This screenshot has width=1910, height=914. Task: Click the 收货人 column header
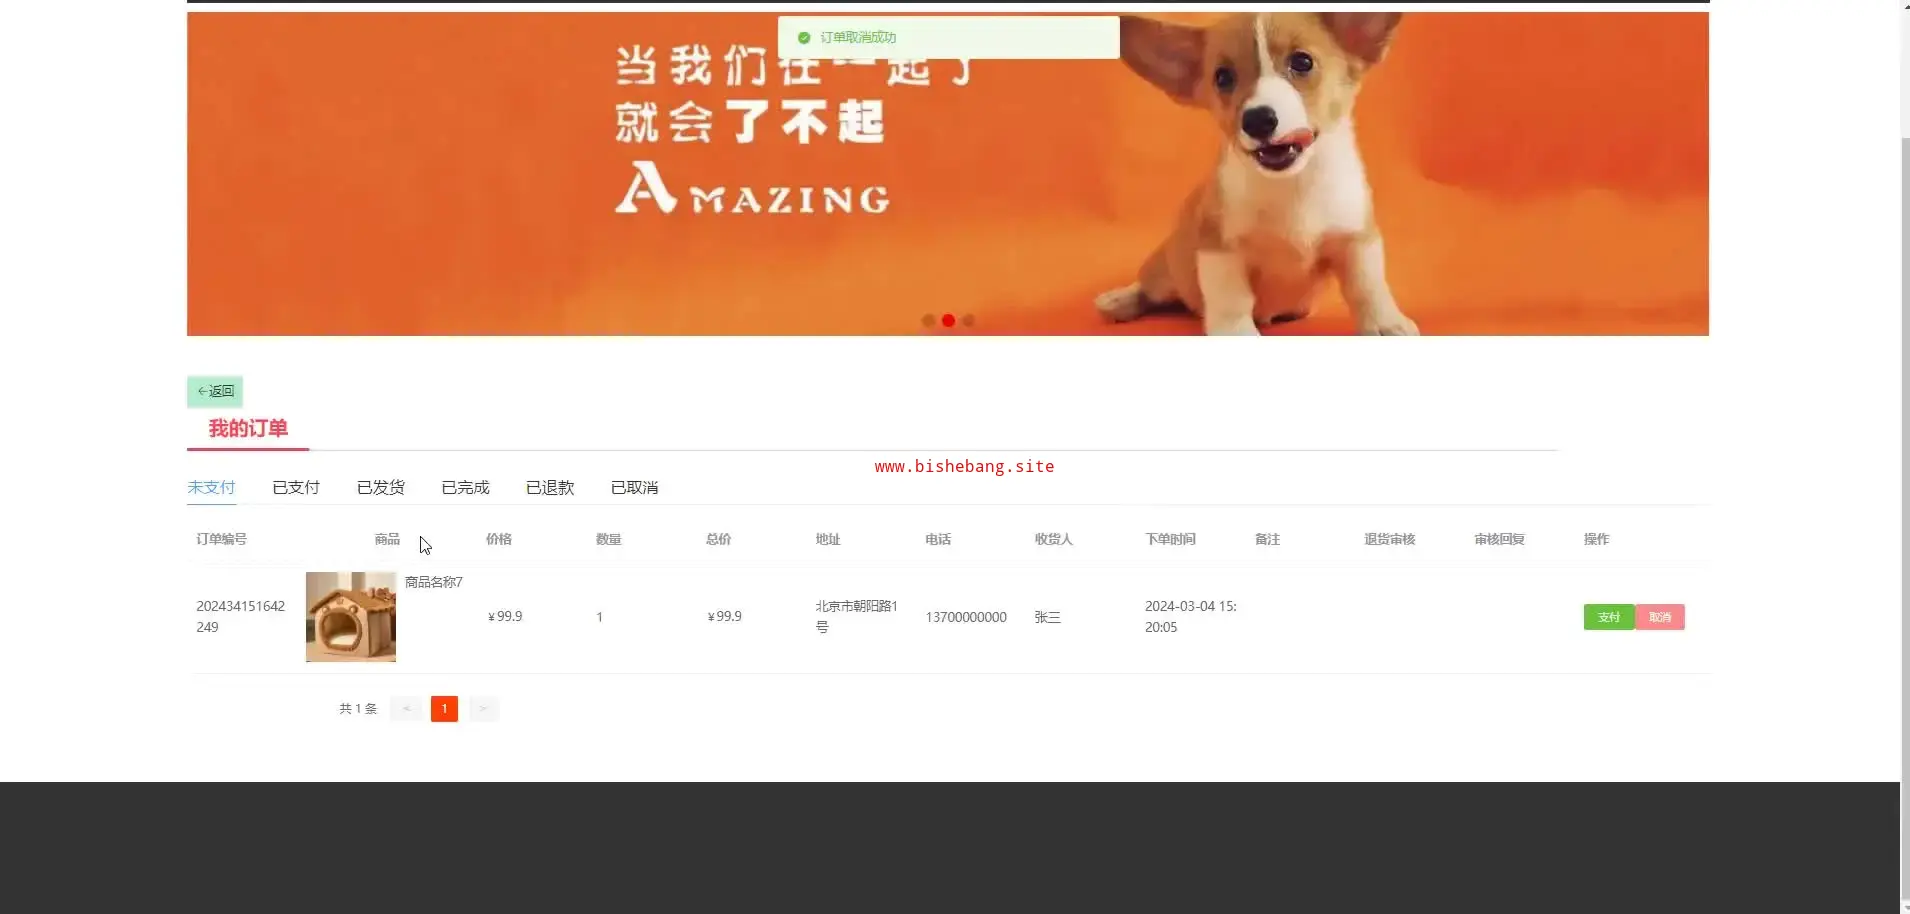[x=1054, y=539]
